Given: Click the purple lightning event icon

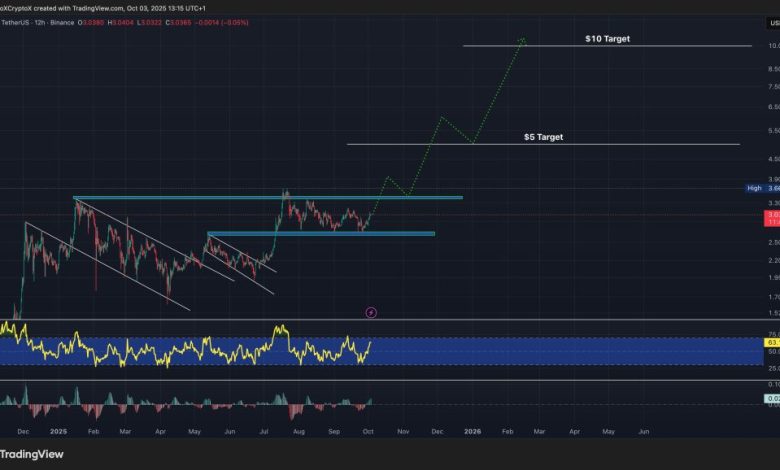Looking at the screenshot, I should 371,312.
